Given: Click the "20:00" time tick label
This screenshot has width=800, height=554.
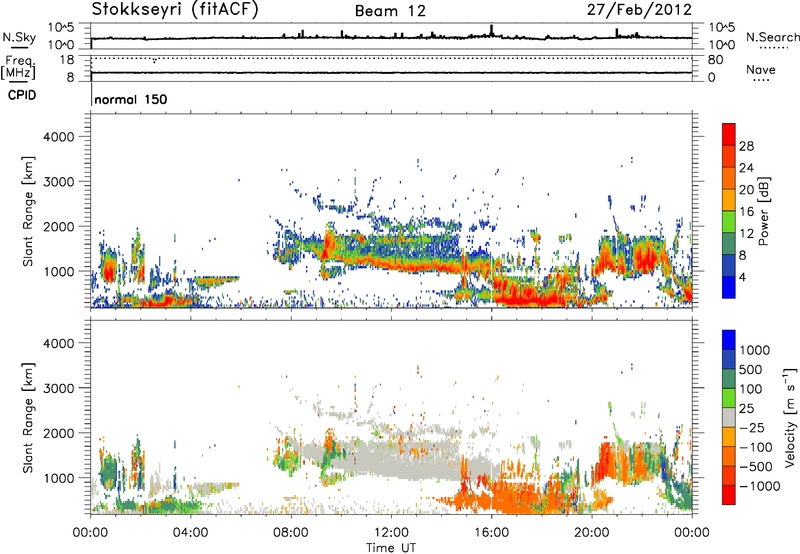Looking at the screenshot, I should tap(591, 533).
